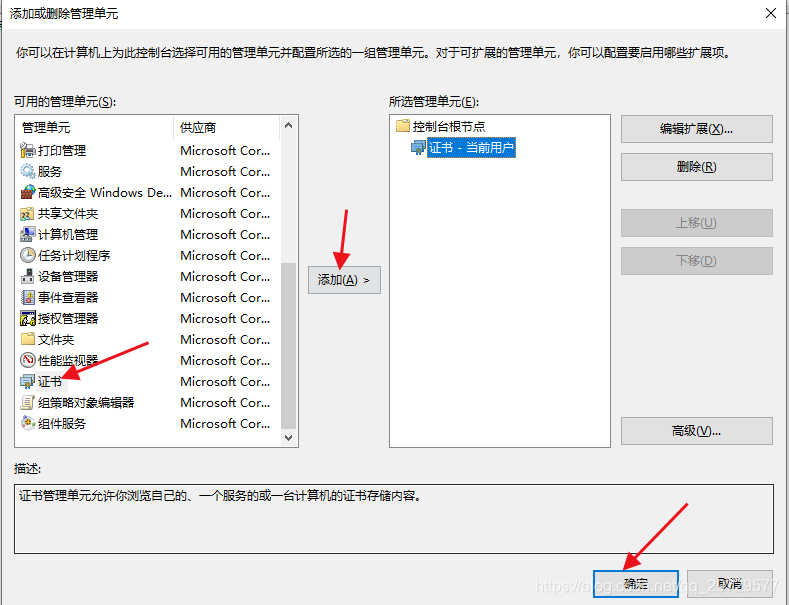This screenshot has width=789, height=605.
Task: Click the 组策略对象编辑器 scroll icon
Action: tap(27, 402)
